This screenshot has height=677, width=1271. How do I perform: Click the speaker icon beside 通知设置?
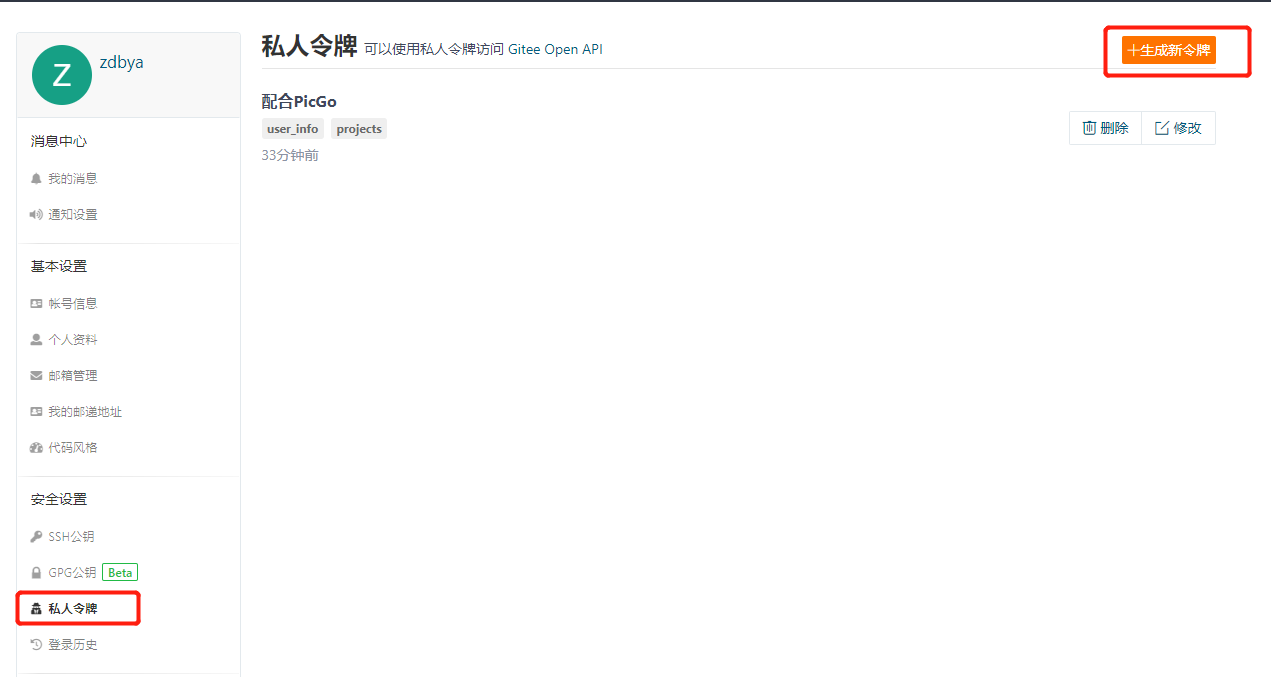(36, 214)
